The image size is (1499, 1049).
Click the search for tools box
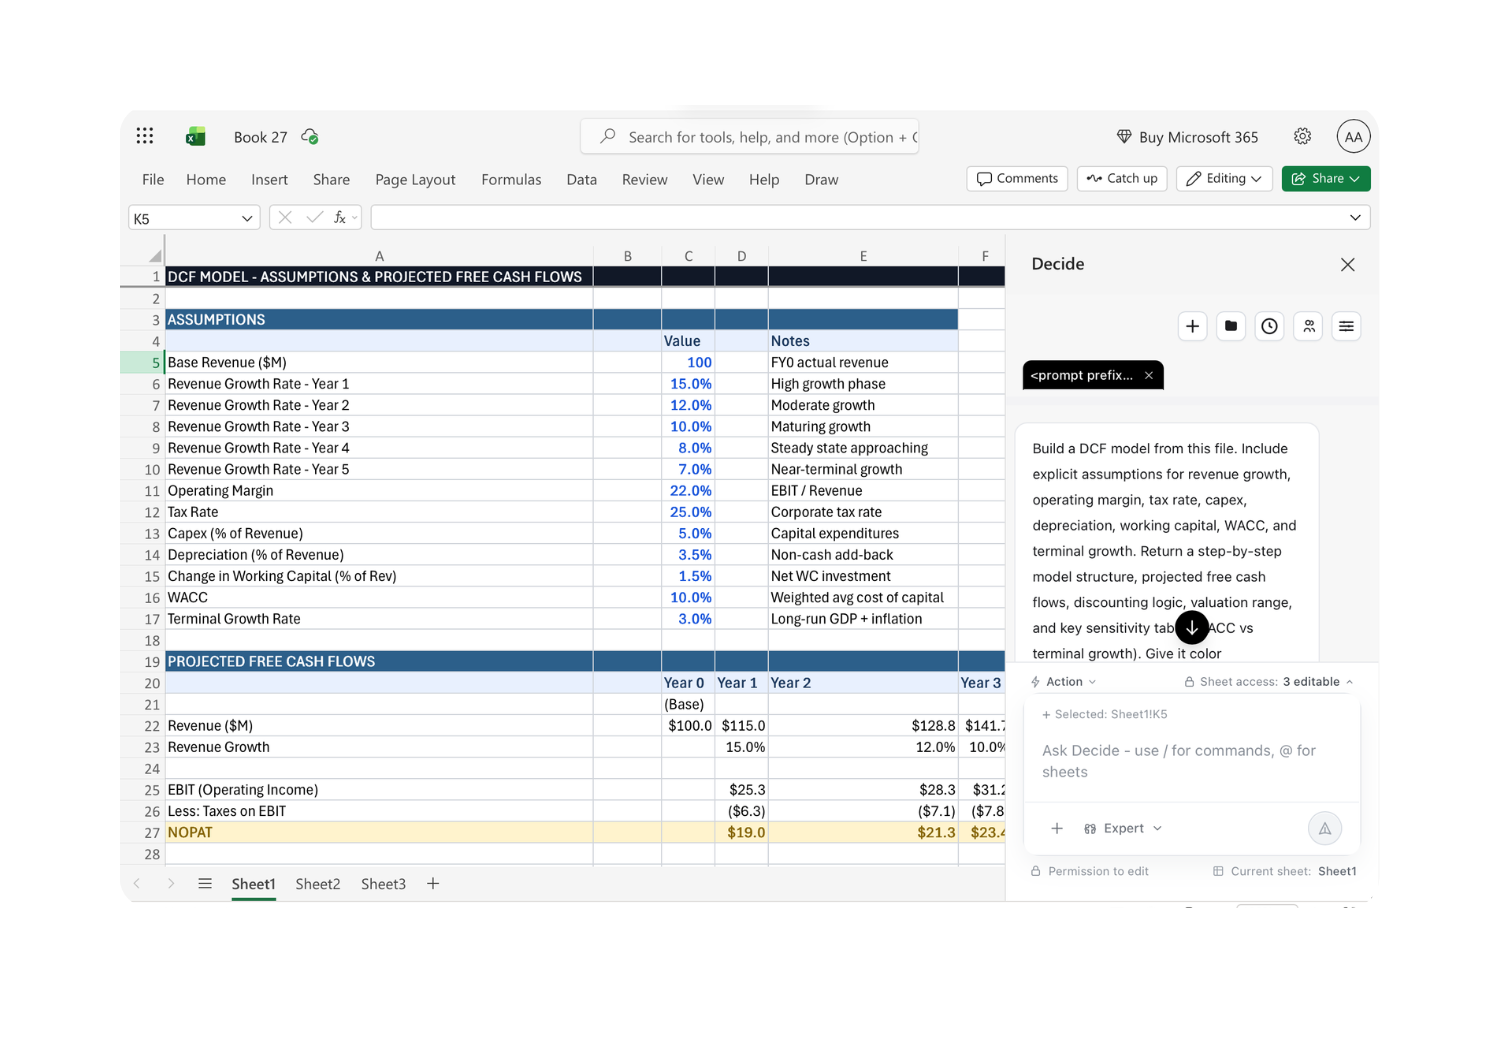tap(749, 137)
